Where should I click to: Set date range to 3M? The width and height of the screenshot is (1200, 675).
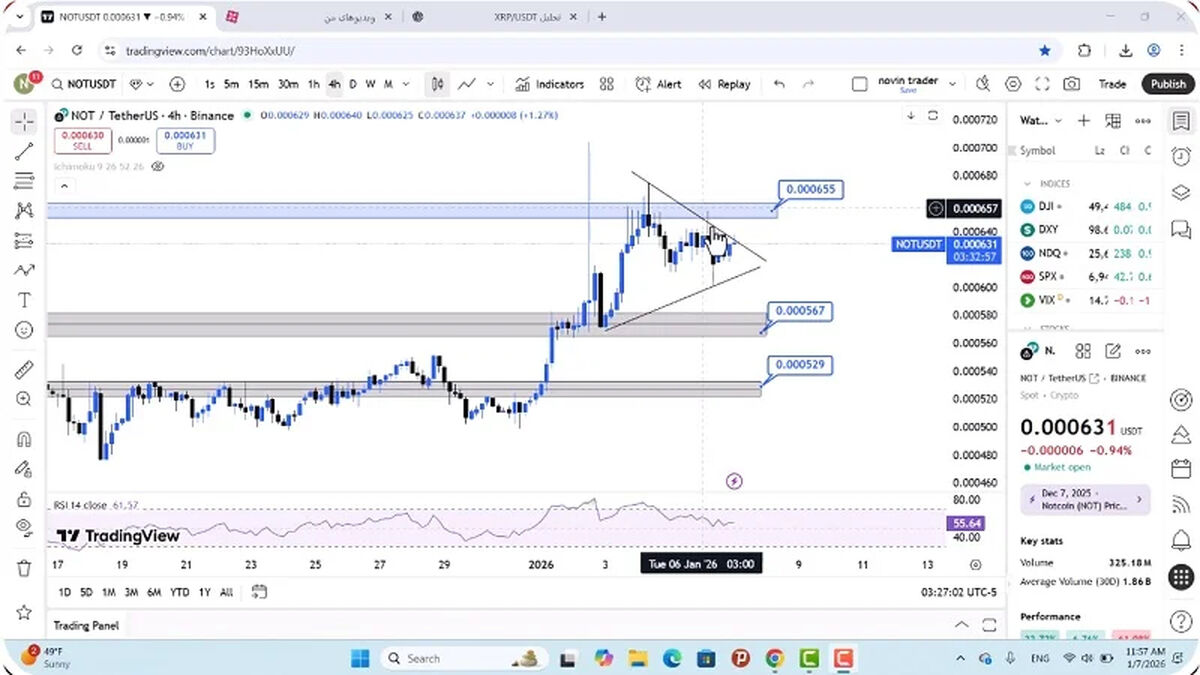(x=131, y=592)
